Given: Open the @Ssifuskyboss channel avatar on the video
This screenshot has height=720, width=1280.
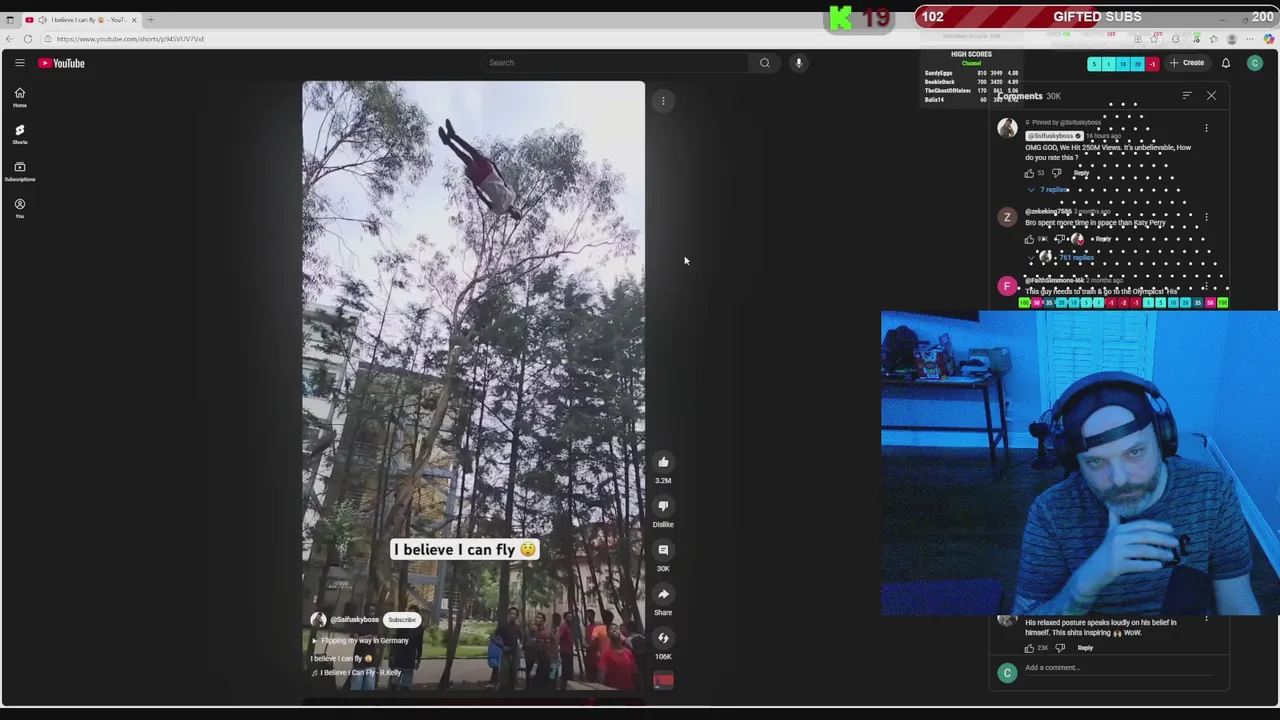Looking at the screenshot, I should 318,620.
